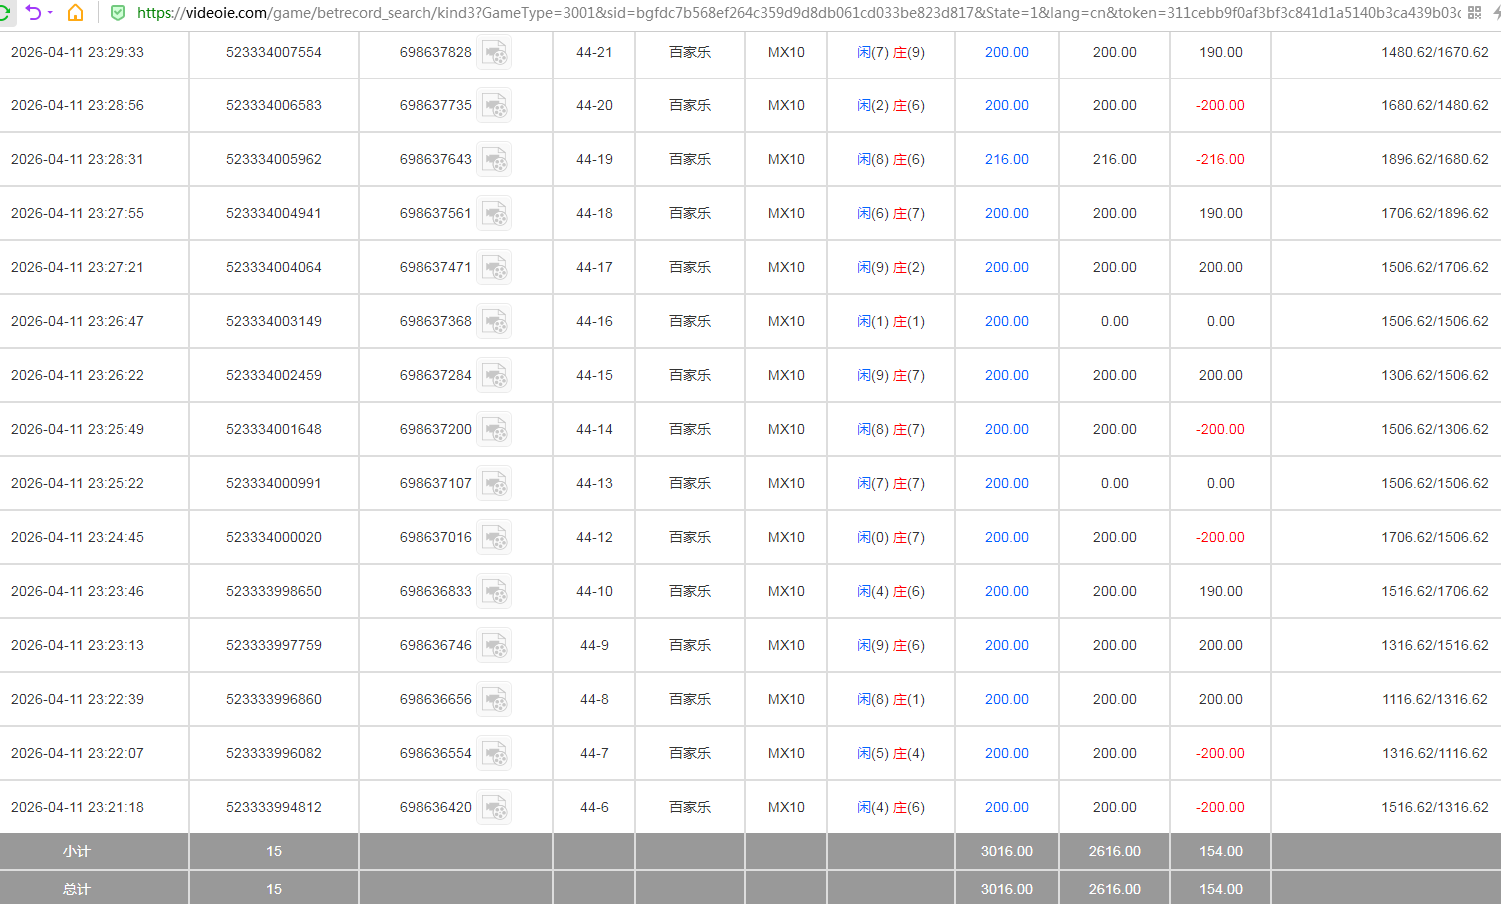Play video replay for round 698637828
1501x904 pixels.
pyautogui.click(x=494, y=53)
